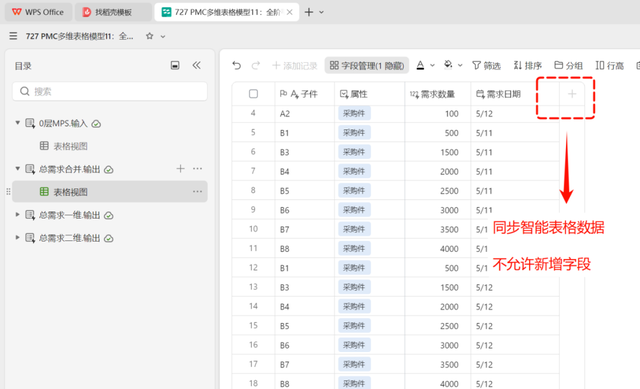Viewport: 640px width, 389px height.
Task: Switch to the 找稻壳模板 tab
Action: 113,12
